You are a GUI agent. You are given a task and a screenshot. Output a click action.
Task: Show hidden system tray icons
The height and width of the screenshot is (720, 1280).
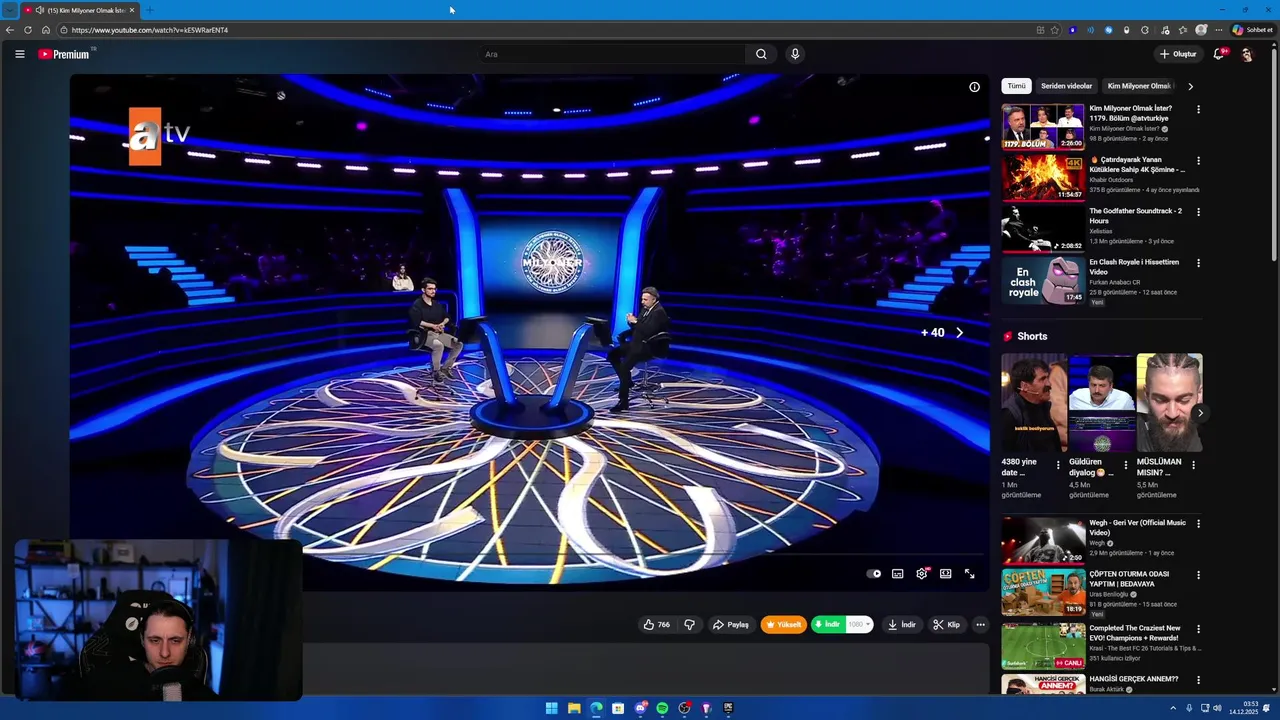click(1174, 708)
